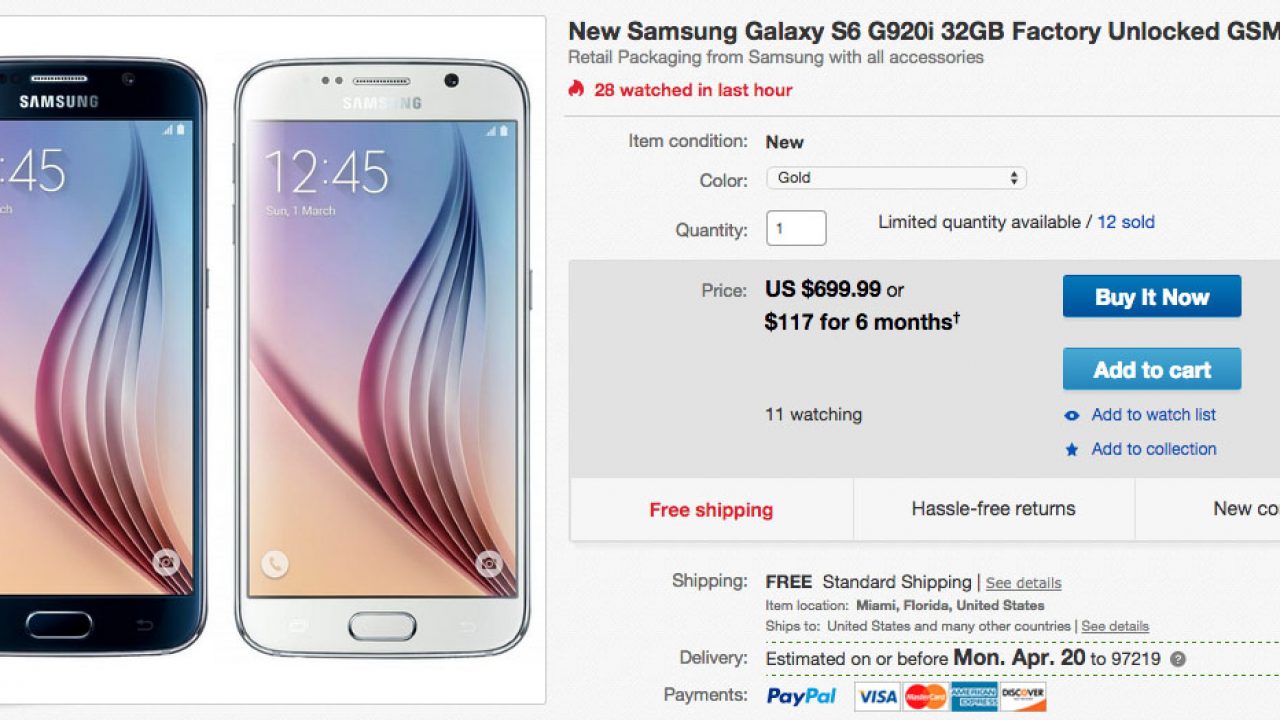The height and width of the screenshot is (720, 1280).
Task: Click the Discover card icon
Action: point(1023,696)
